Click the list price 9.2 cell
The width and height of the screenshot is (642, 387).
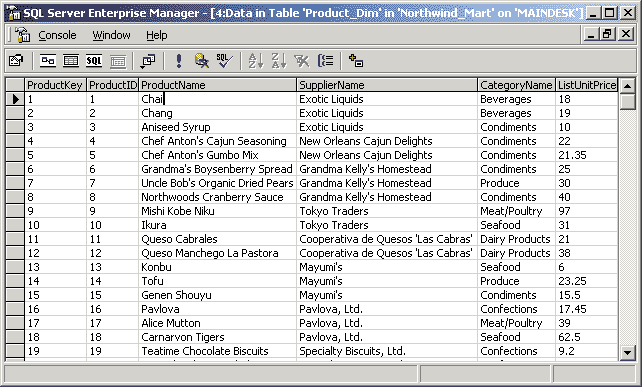[587, 351]
